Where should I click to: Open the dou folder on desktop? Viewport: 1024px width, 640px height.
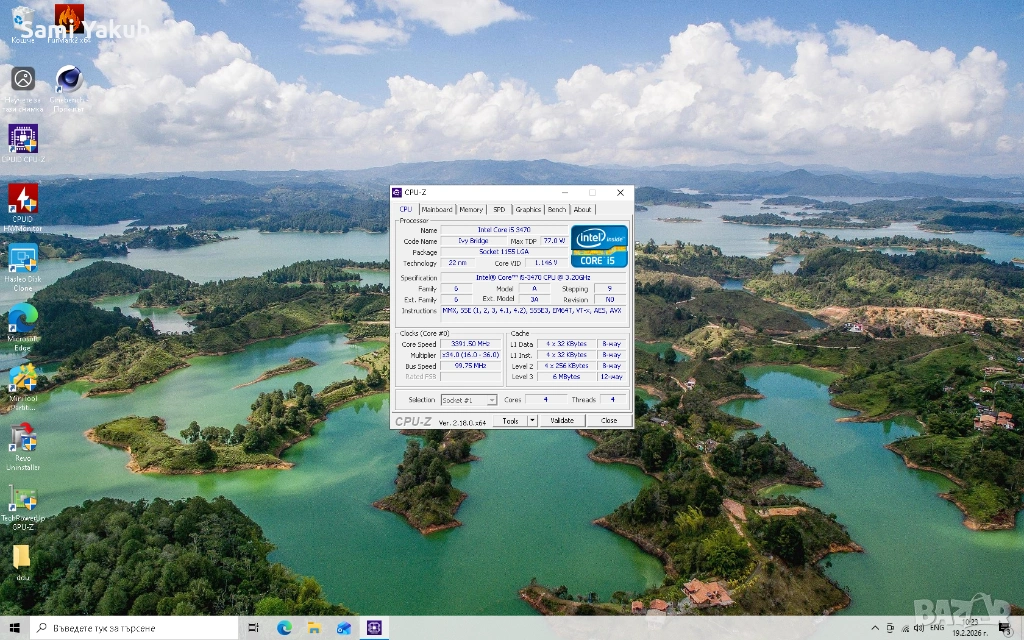[22, 560]
